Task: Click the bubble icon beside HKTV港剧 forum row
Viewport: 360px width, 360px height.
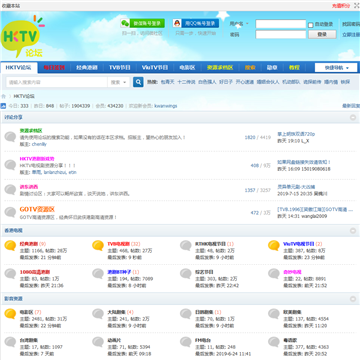Action: click(x=10, y=165)
